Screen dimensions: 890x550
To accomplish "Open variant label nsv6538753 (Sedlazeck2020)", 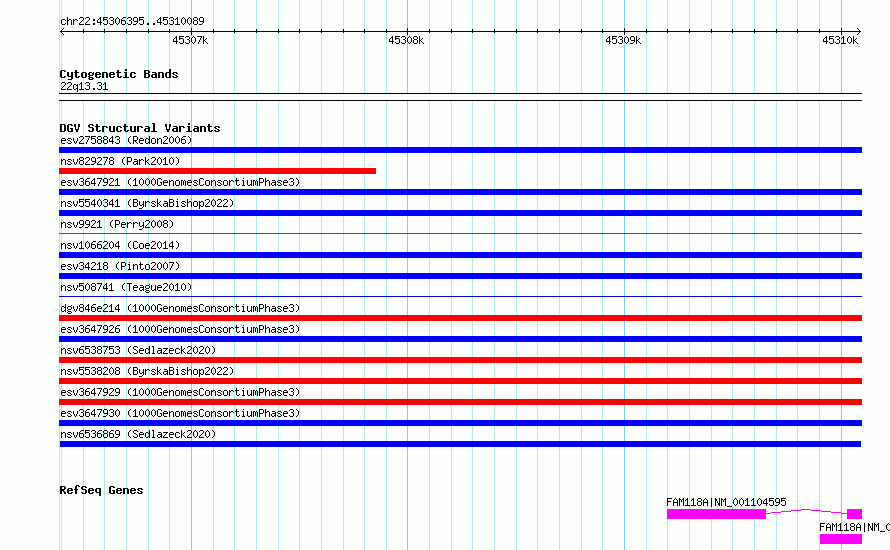I will tap(138, 350).
